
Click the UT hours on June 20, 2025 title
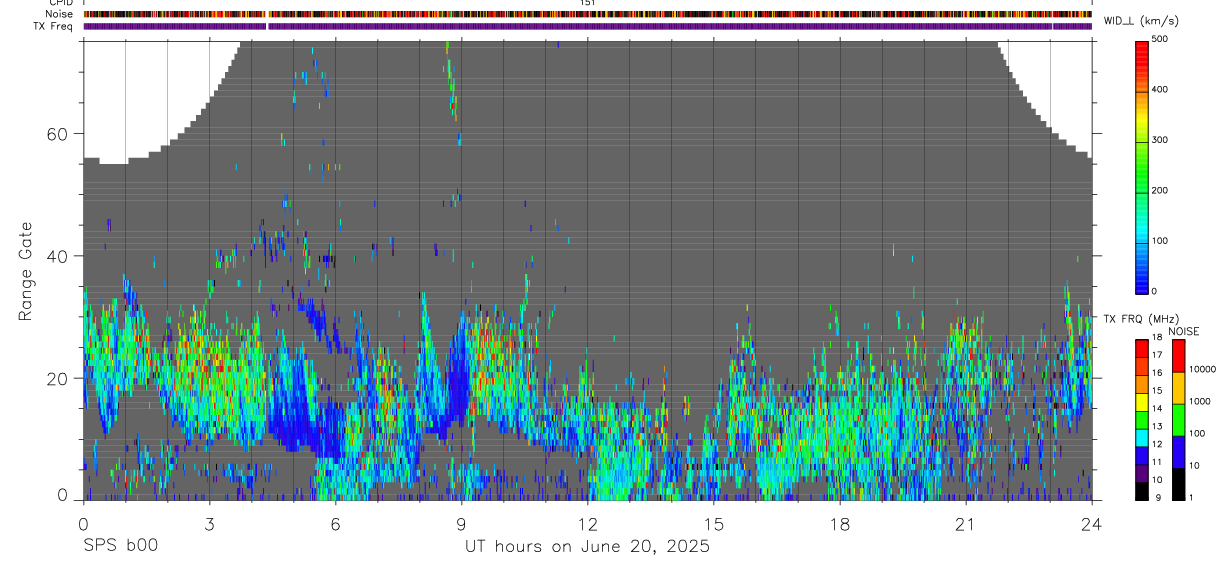pyautogui.click(x=587, y=547)
